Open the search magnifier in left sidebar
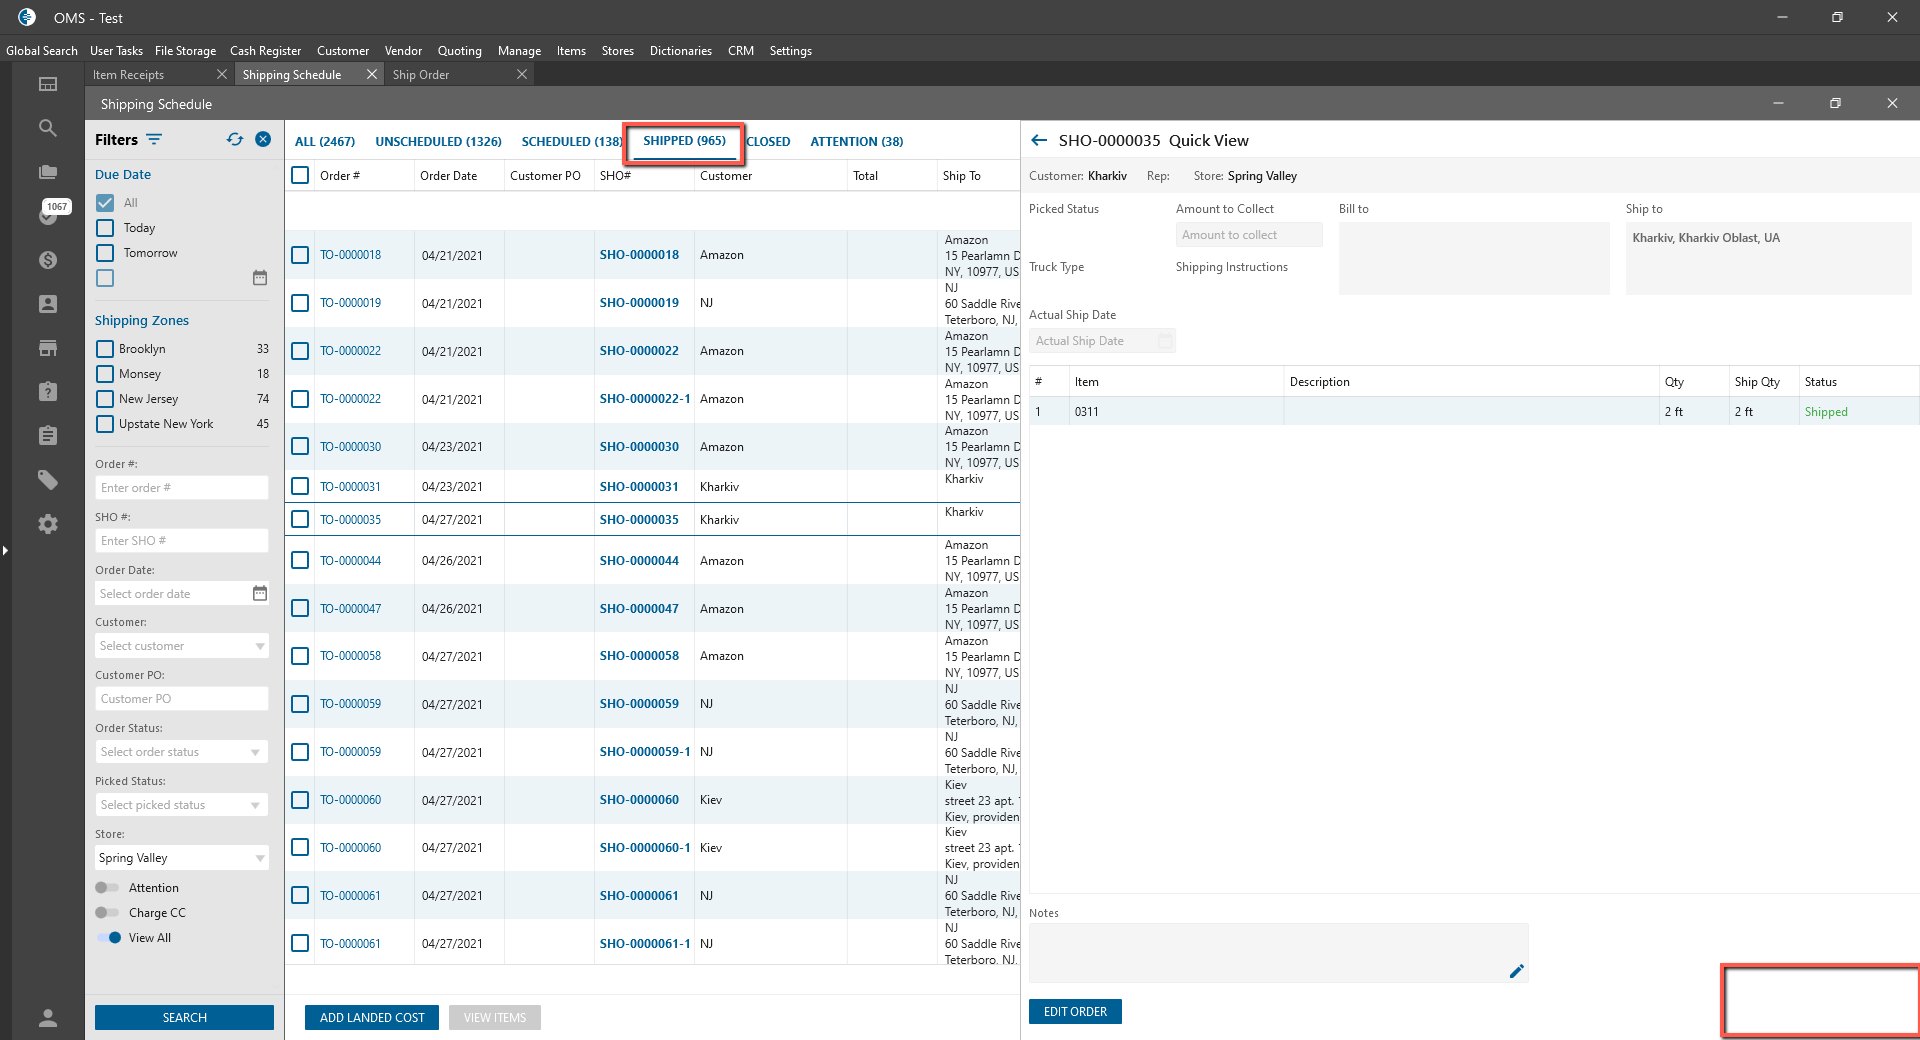Screen dimensions: 1920x1040 (47, 128)
